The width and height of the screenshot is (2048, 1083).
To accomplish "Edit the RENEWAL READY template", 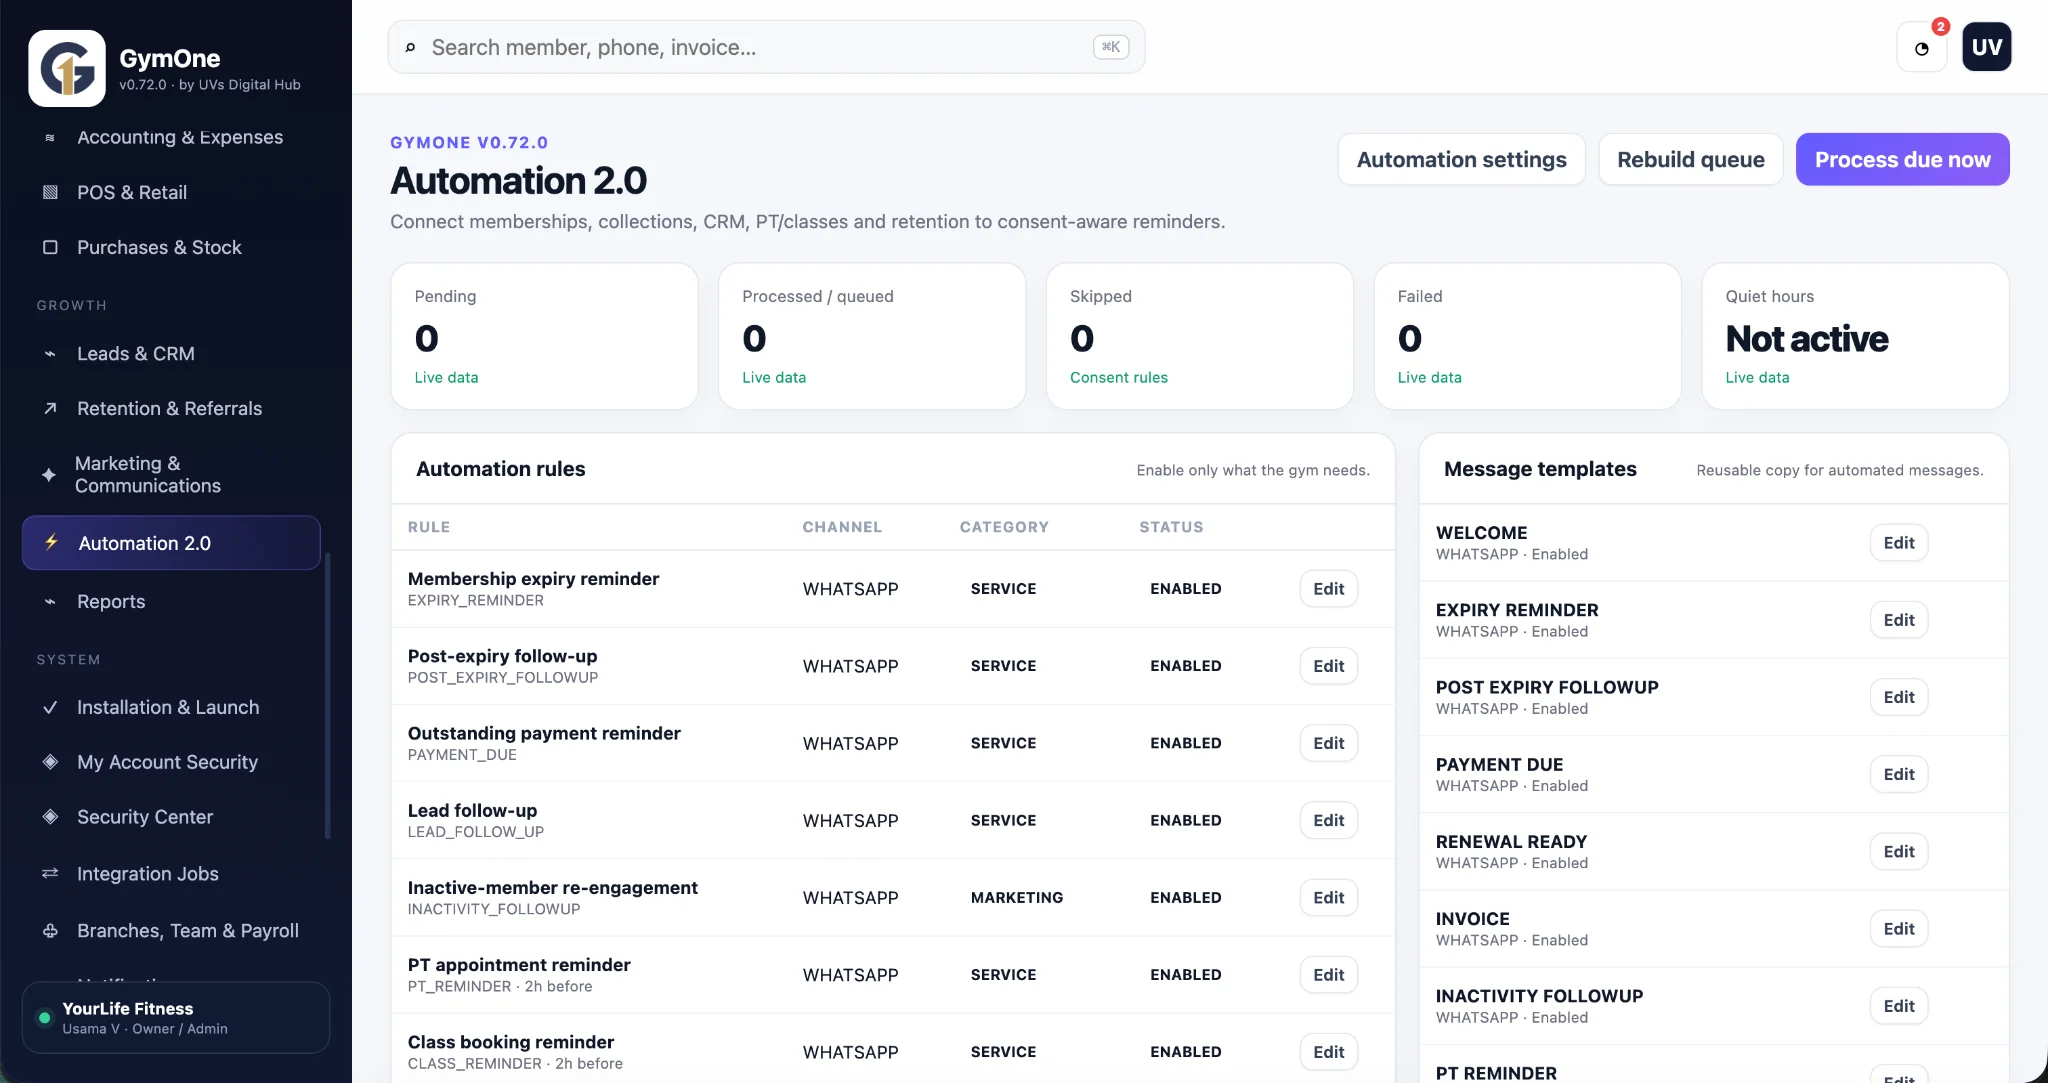I will (x=1898, y=851).
